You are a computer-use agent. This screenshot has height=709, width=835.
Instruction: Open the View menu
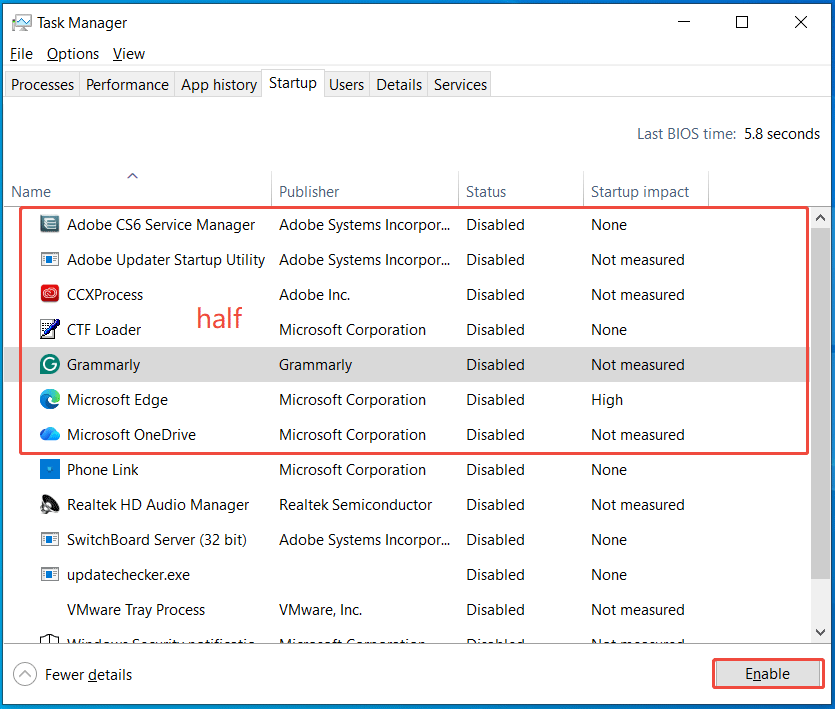(128, 53)
